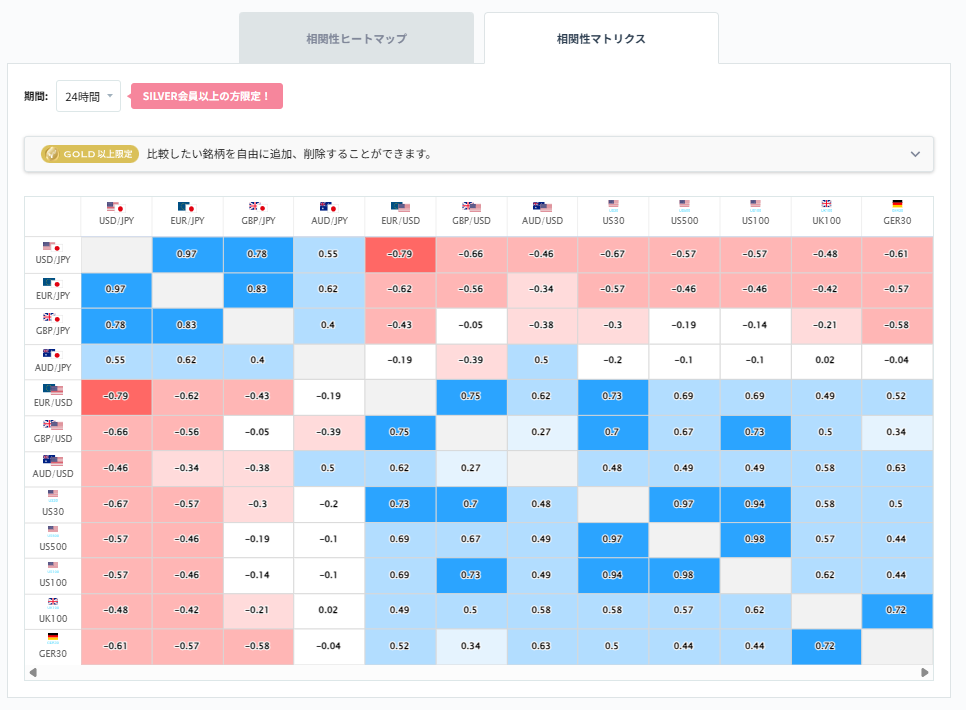
Task: Click the 比較したい銘柄 banner text link
Action: pos(290,154)
